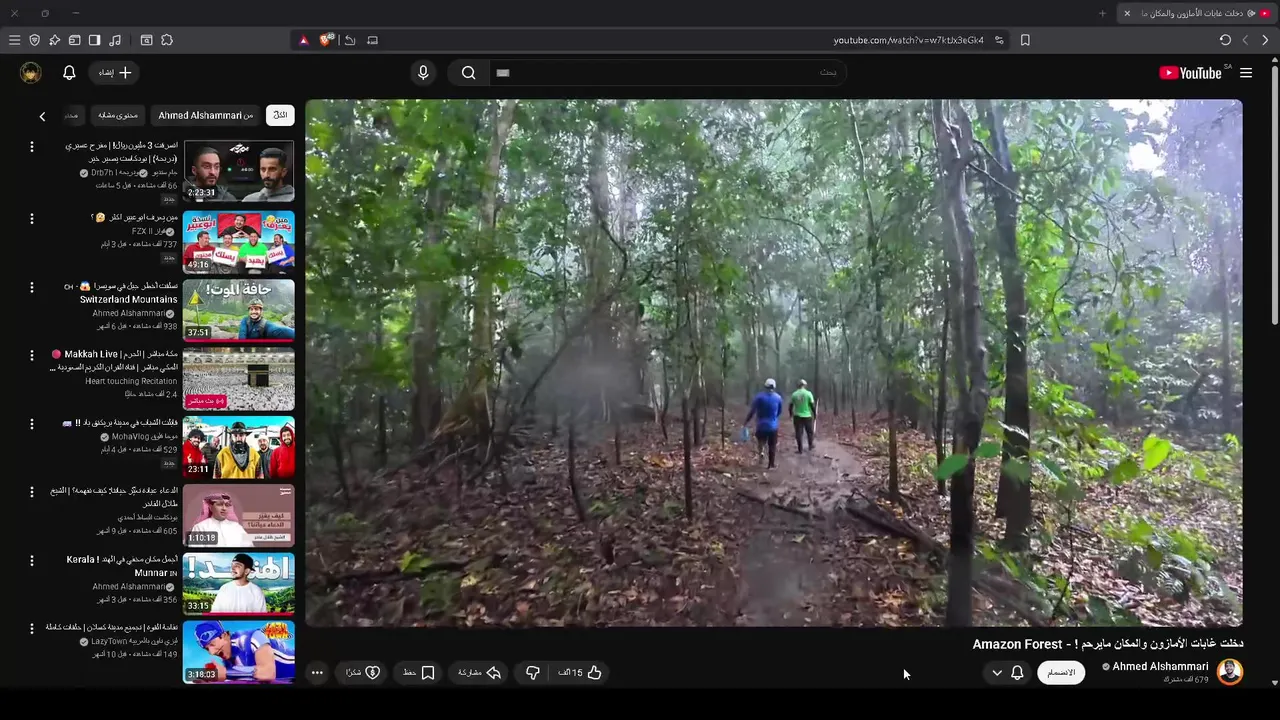Image resolution: width=1280 pixels, height=720 pixels.
Task: Save the video to a playlist
Action: tap(419, 673)
